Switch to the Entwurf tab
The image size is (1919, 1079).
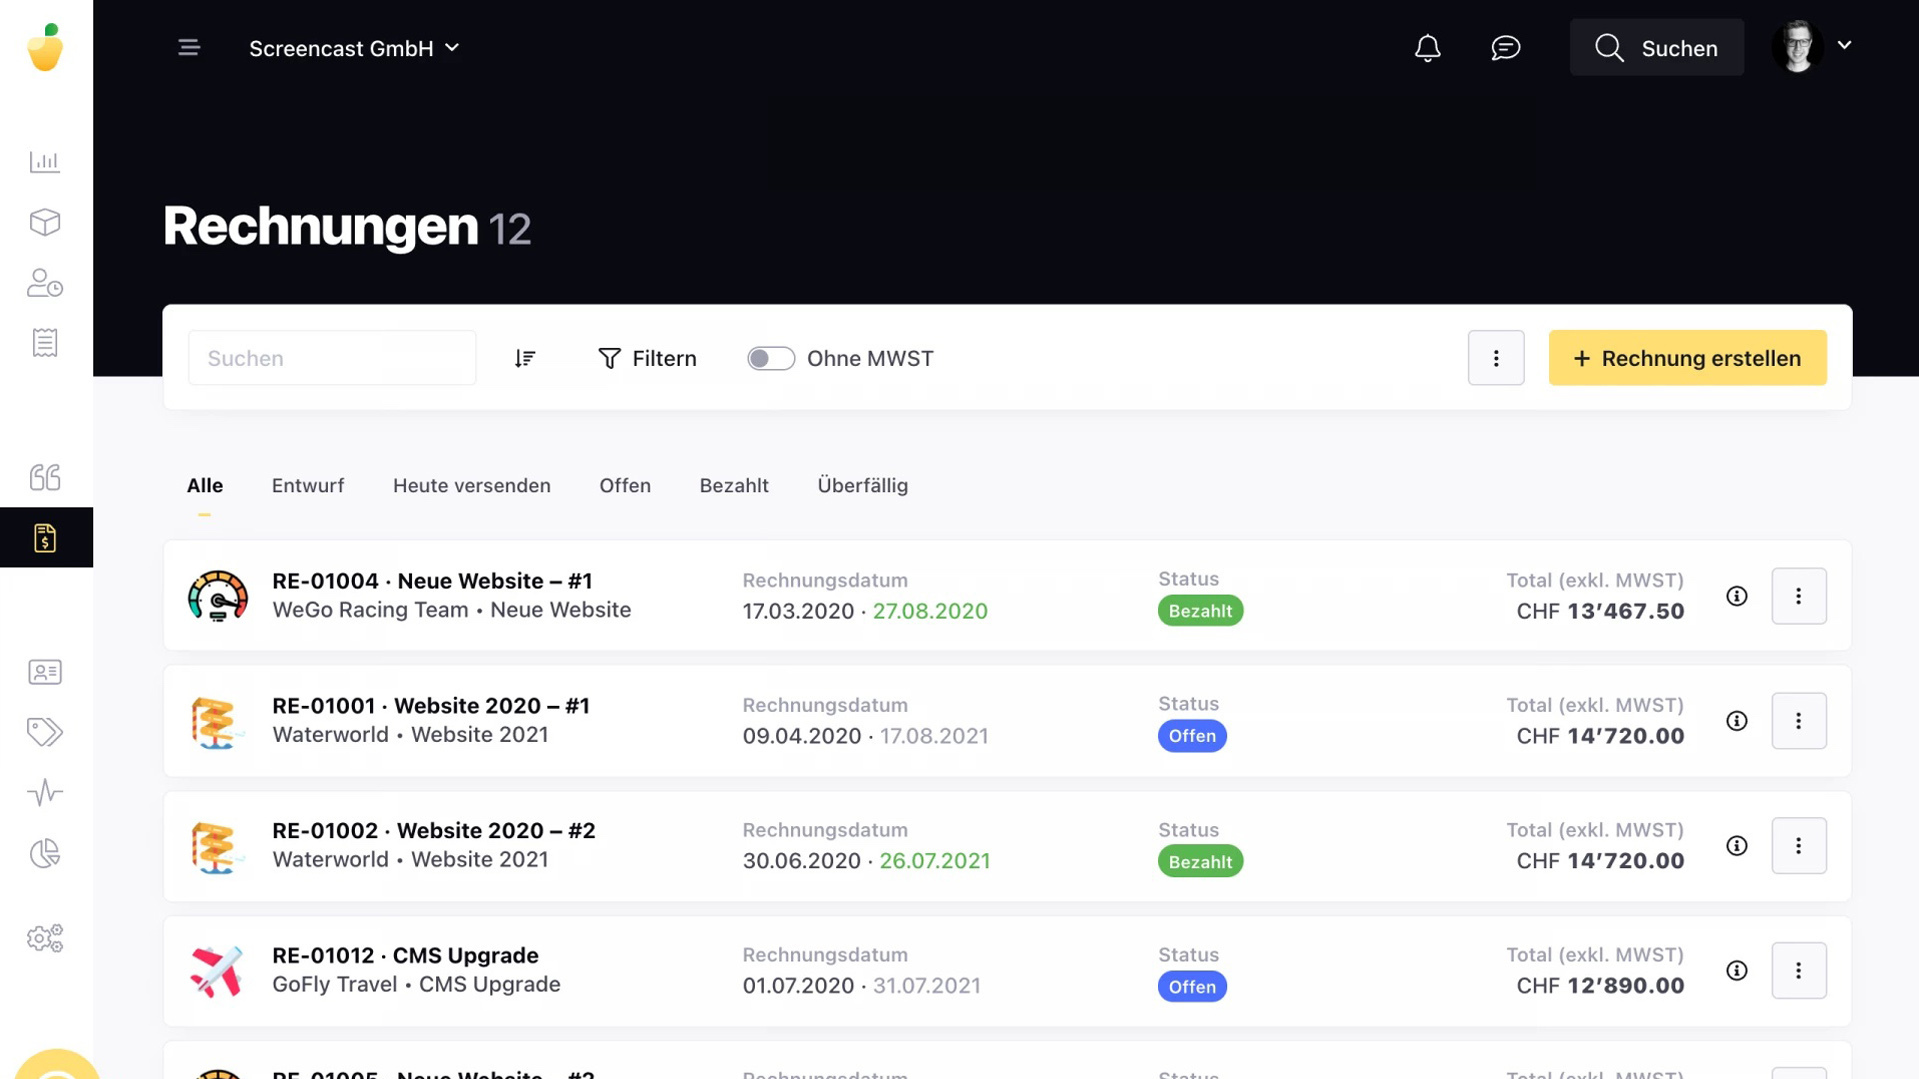(x=308, y=486)
